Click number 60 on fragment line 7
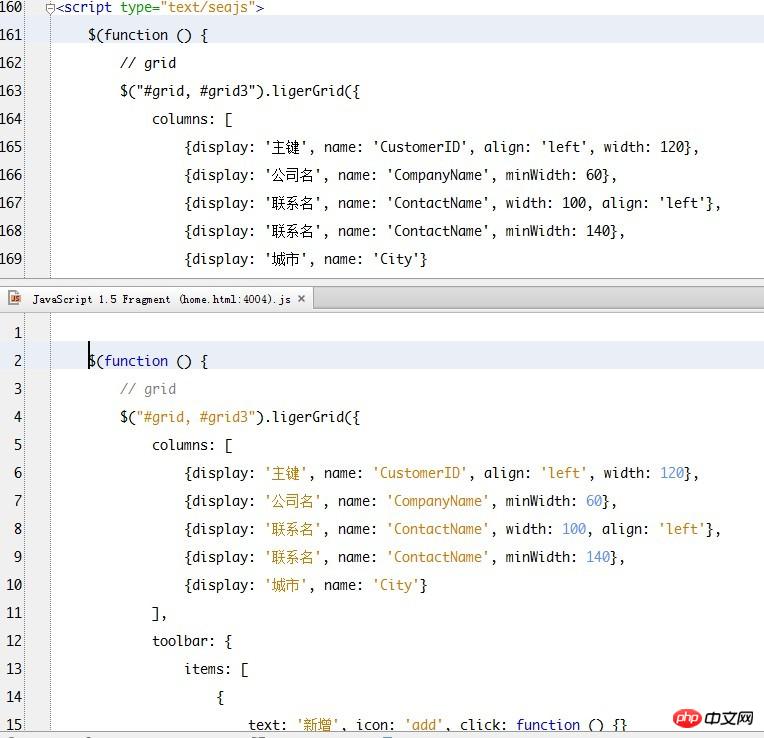The width and height of the screenshot is (764, 738). click(x=593, y=501)
